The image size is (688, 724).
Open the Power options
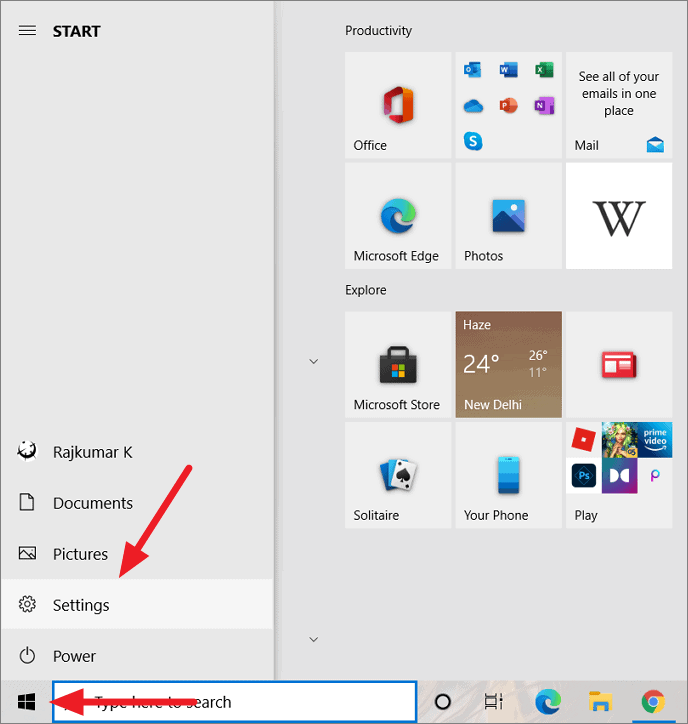tap(137, 656)
